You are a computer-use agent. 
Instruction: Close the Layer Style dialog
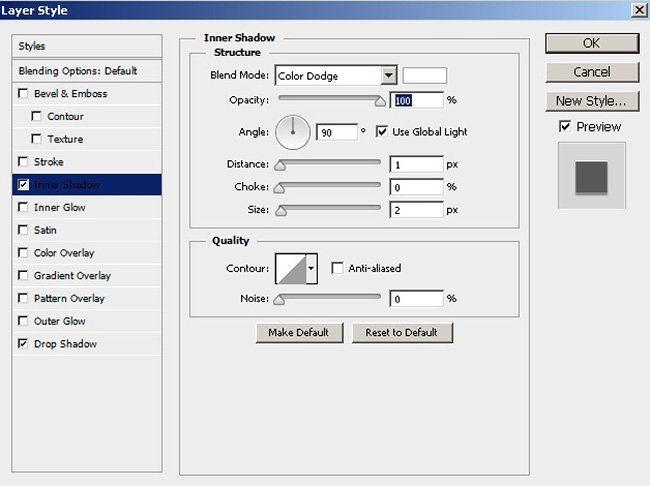coord(639,10)
